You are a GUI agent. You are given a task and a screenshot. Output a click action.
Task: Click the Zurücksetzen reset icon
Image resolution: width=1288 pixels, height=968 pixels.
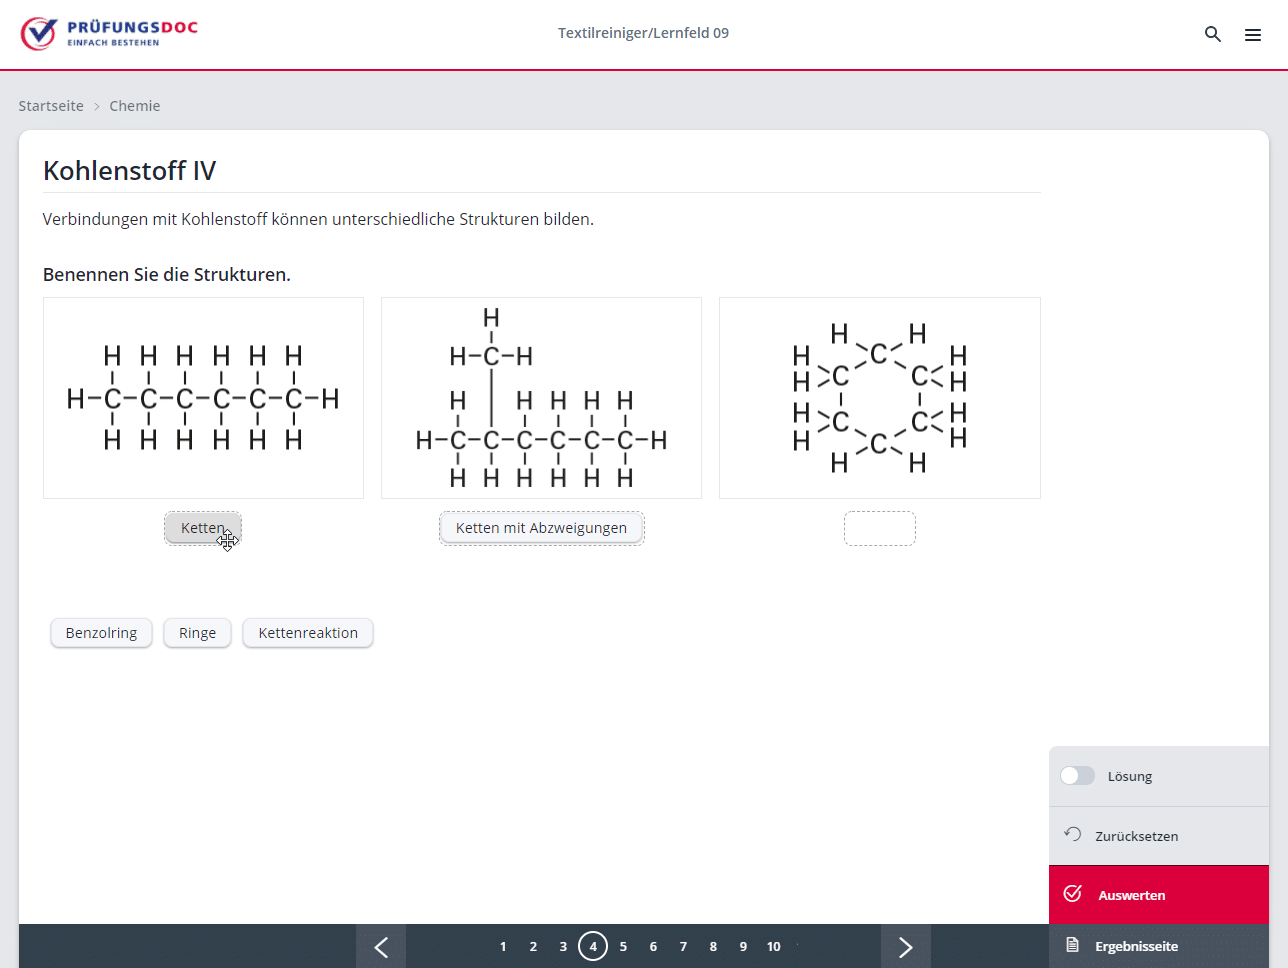pyautogui.click(x=1073, y=835)
